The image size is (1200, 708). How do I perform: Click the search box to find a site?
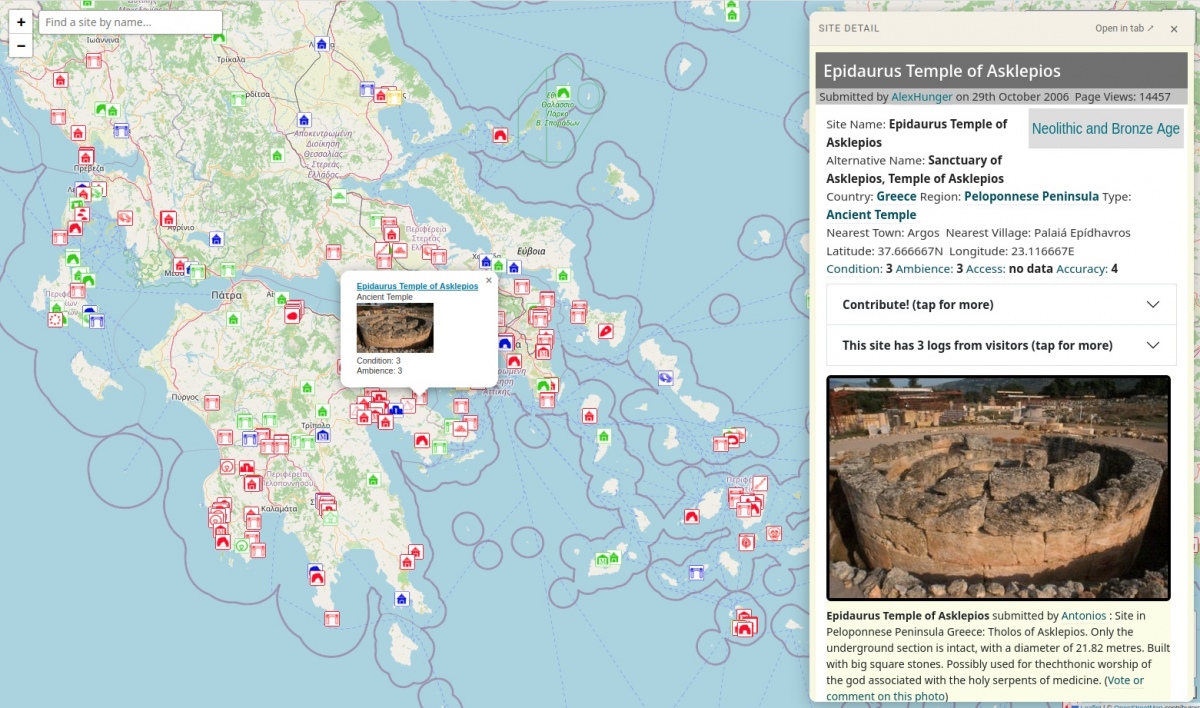(x=130, y=22)
